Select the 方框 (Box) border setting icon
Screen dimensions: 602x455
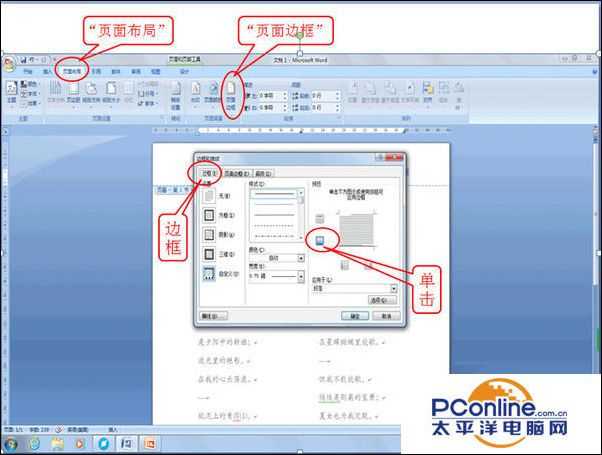209,215
